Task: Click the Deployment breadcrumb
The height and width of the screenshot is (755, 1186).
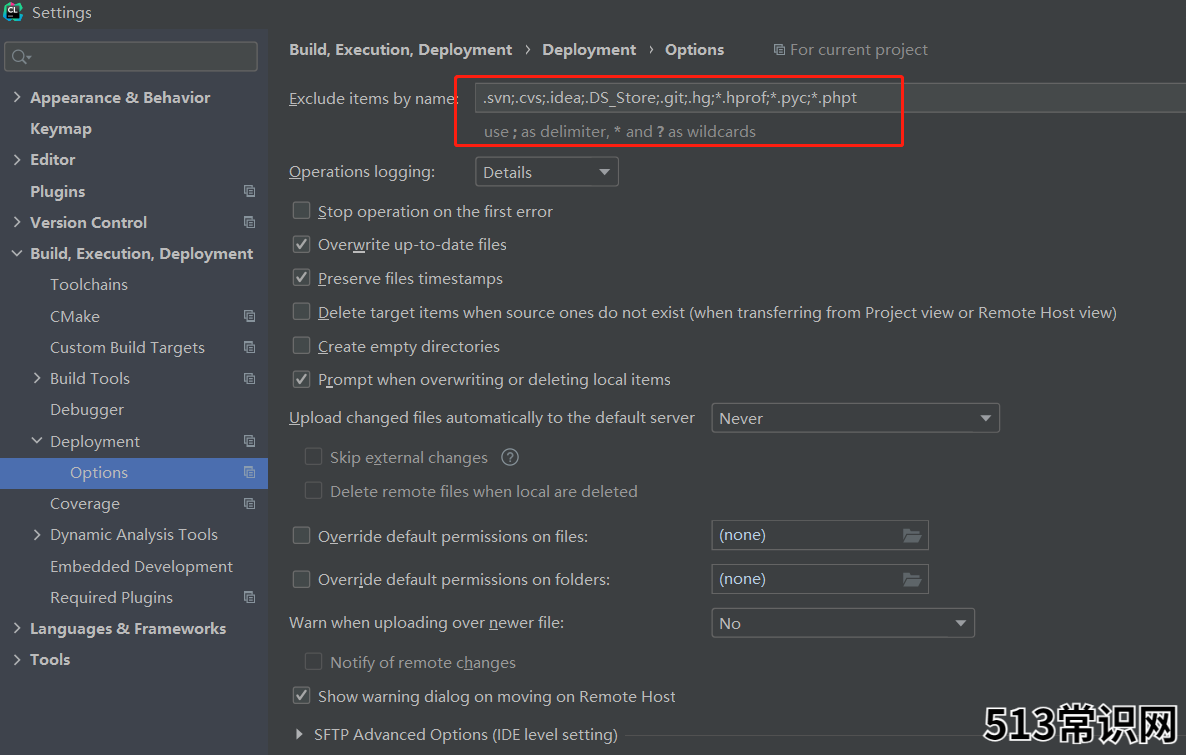Action: coord(589,50)
